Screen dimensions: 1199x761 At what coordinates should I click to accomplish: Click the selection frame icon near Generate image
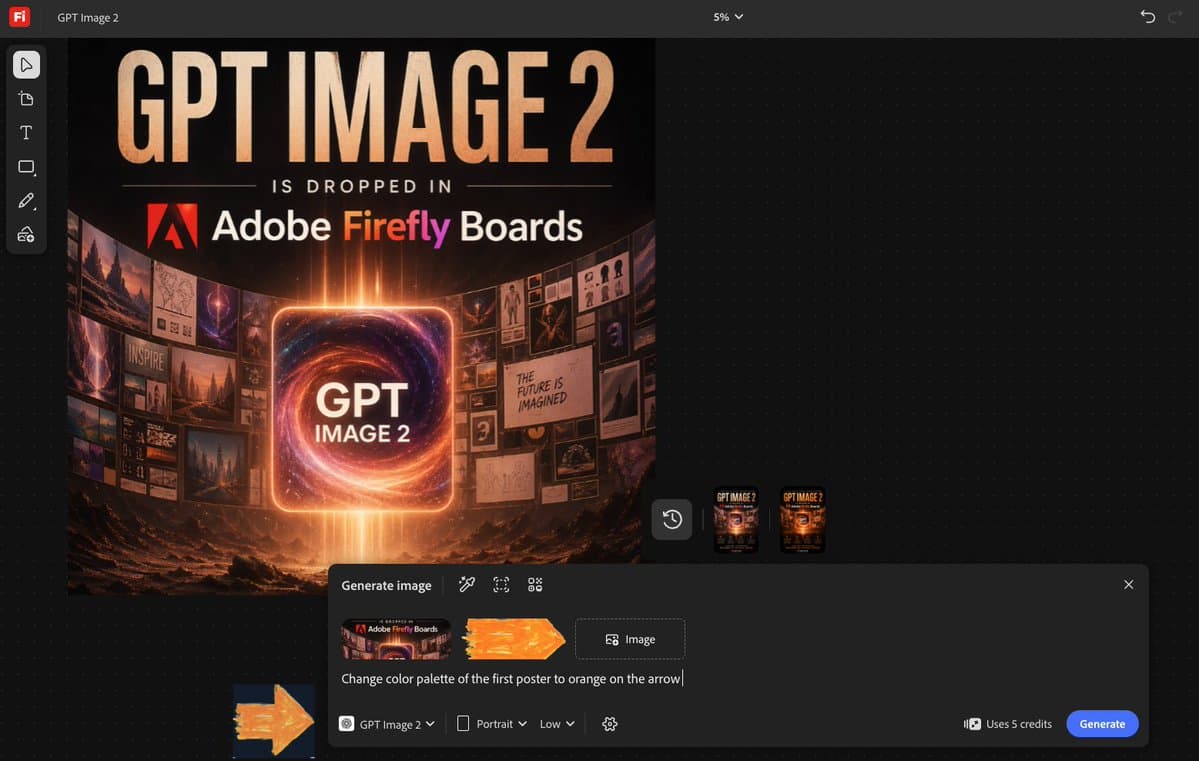click(500, 584)
